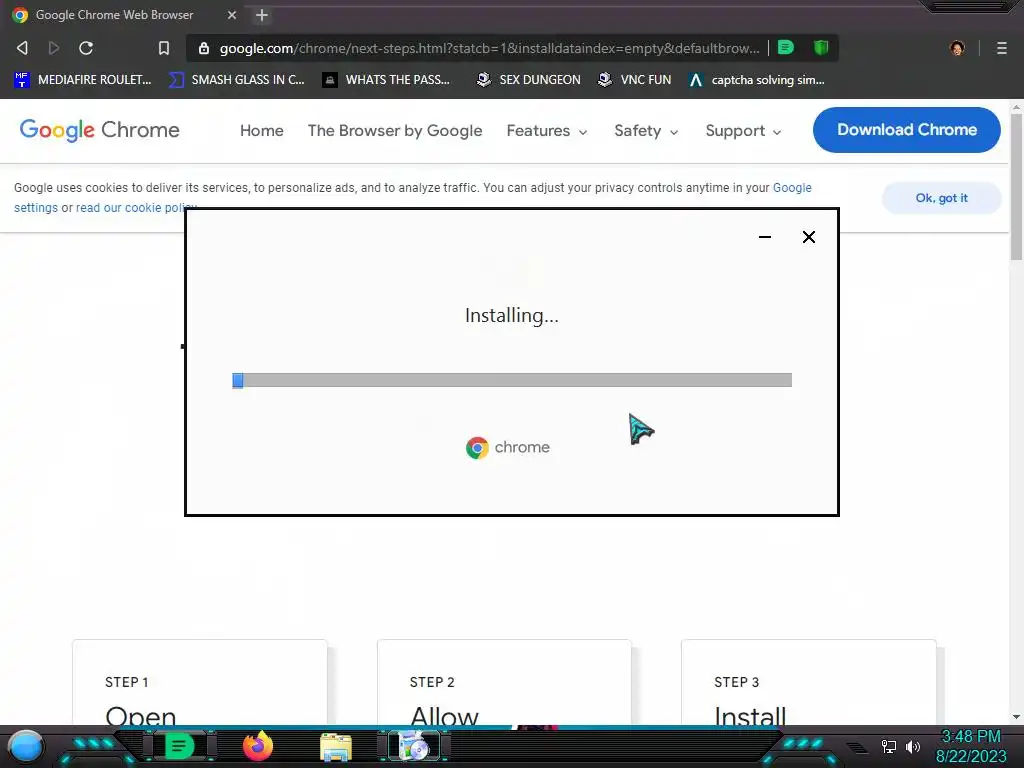Open Firefox from the taskbar
Screen dimensions: 1024x768
(258, 746)
